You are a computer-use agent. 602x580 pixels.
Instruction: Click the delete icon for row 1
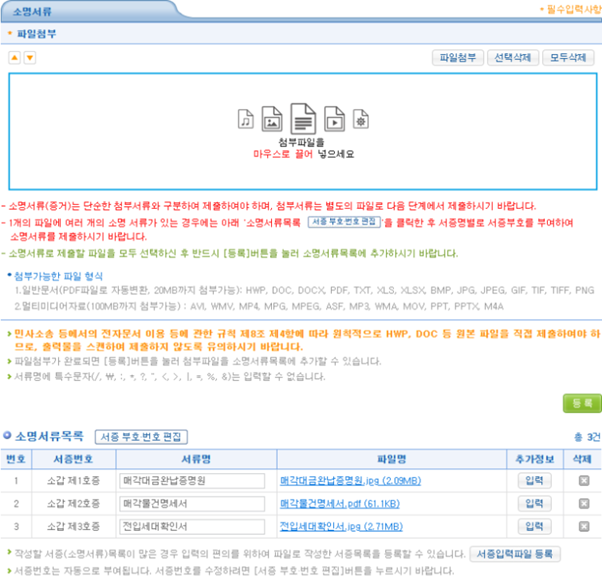583,481
